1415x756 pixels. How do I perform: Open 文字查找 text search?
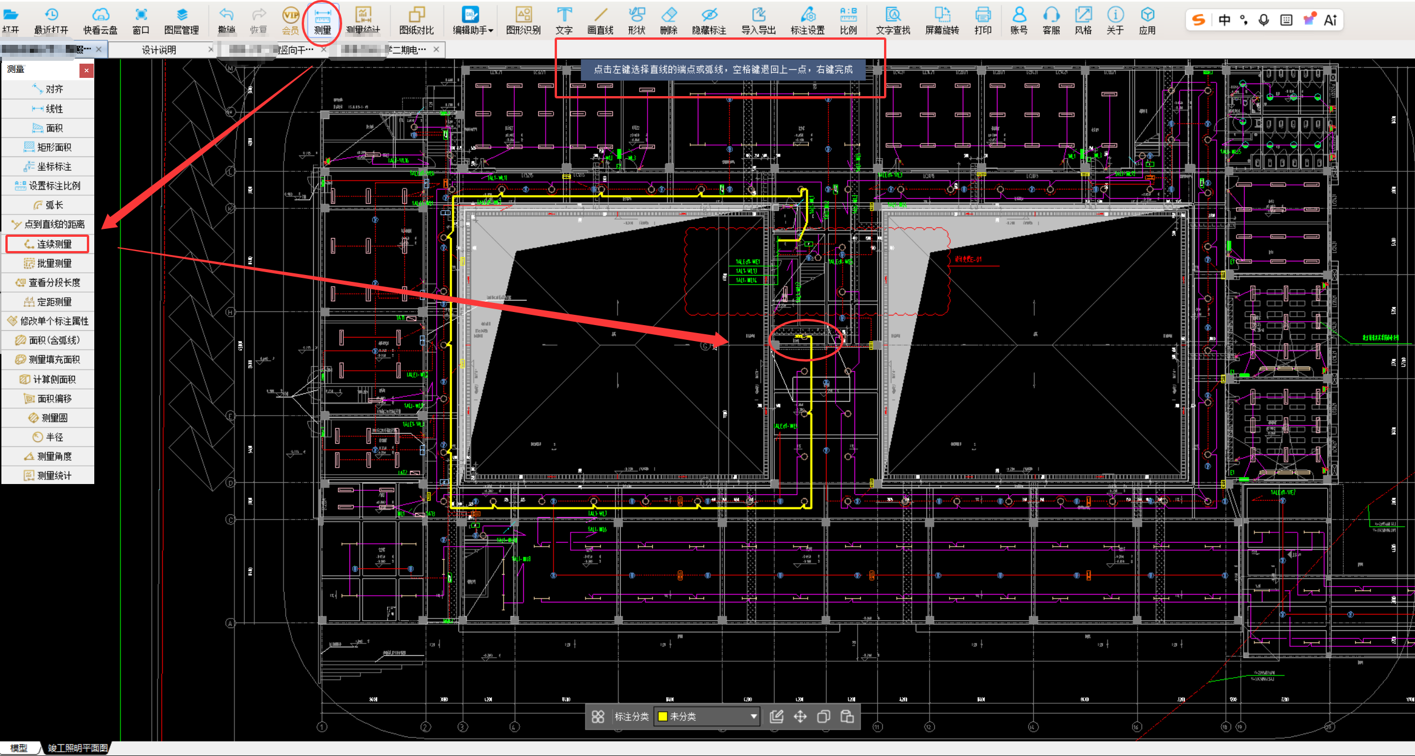click(x=893, y=20)
